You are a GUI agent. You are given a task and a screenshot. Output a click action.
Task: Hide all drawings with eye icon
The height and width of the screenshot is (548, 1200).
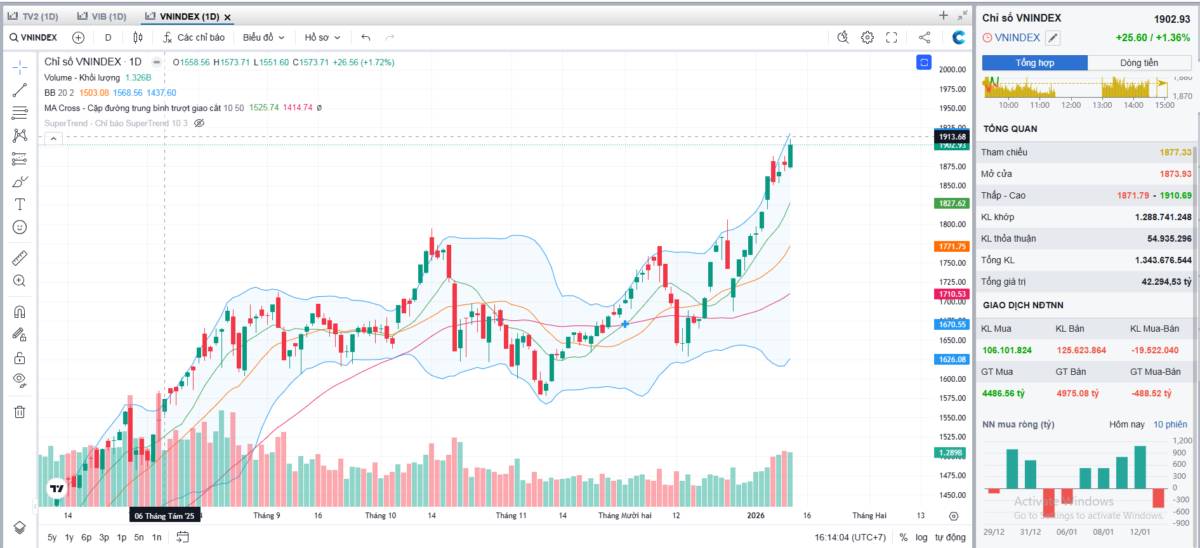pos(19,380)
